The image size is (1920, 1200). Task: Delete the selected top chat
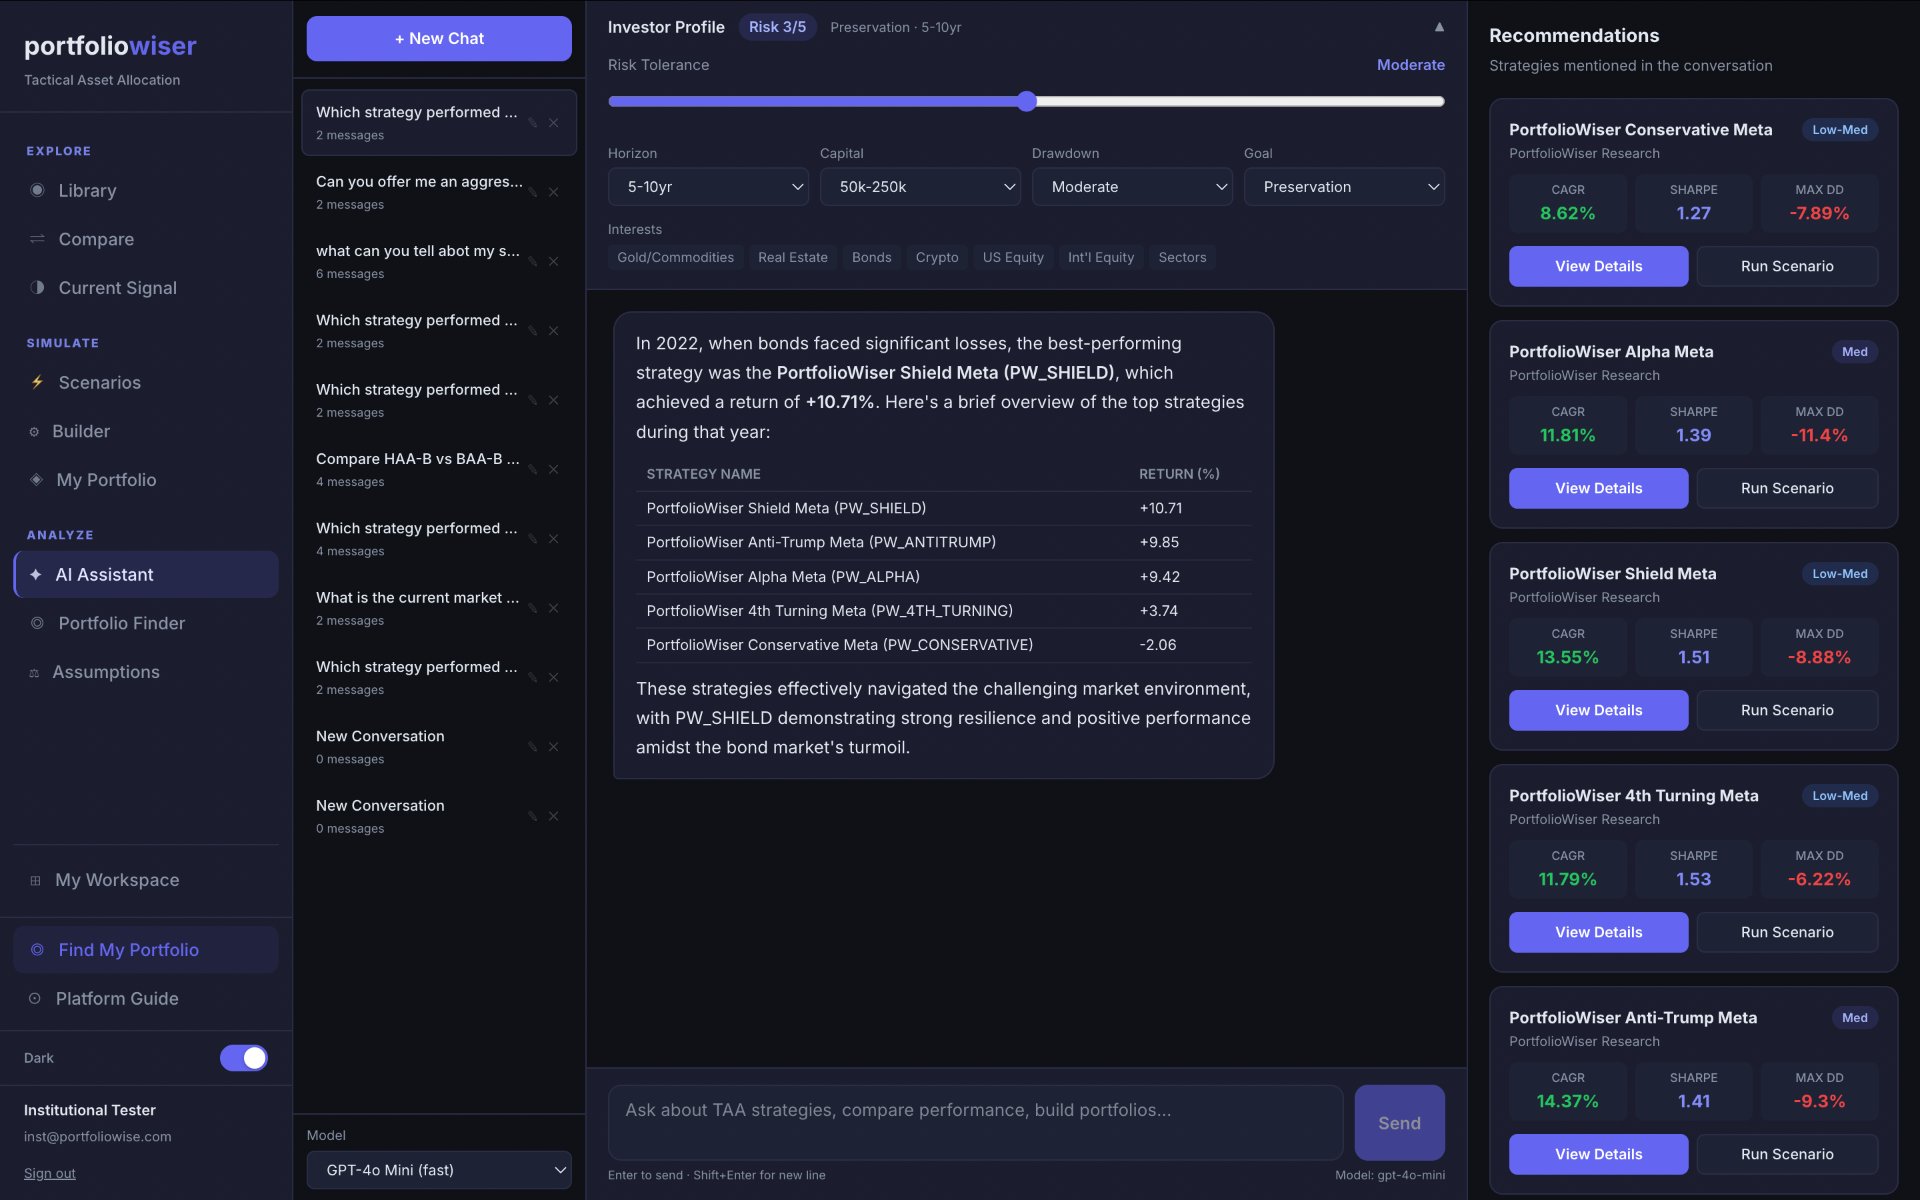click(x=554, y=123)
